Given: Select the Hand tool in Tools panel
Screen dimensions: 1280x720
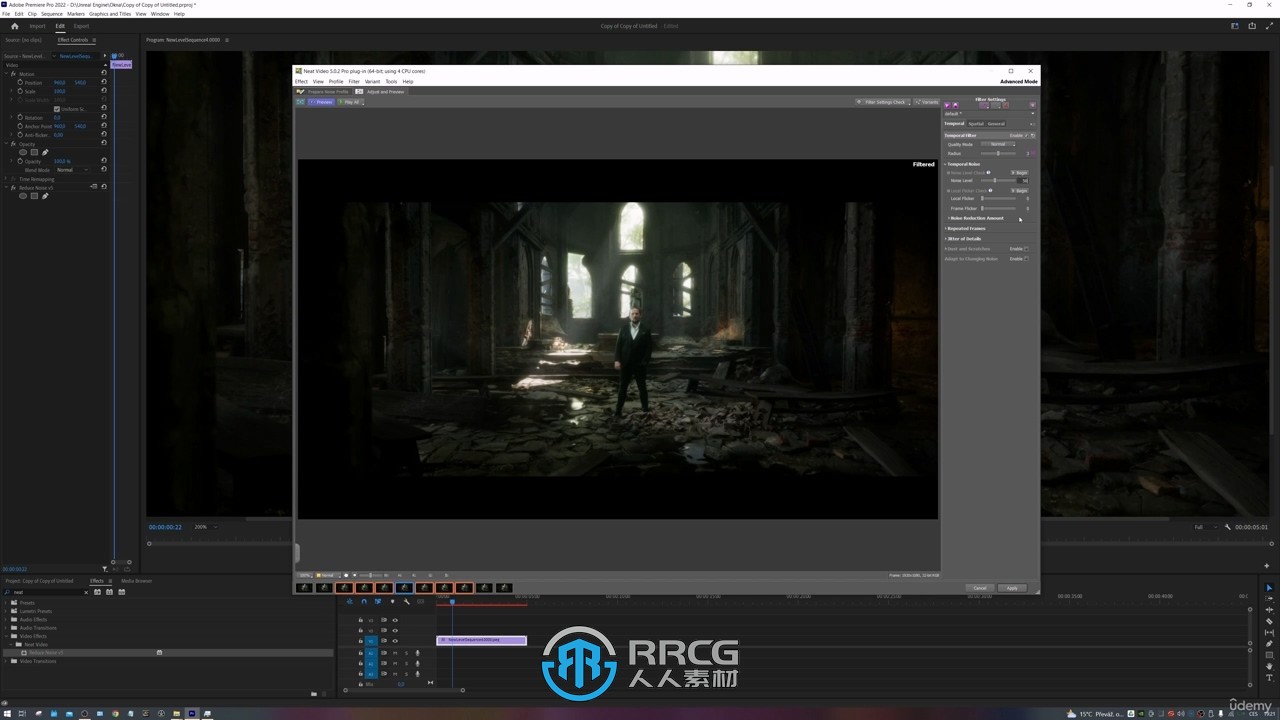Looking at the screenshot, I should 1269,666.
